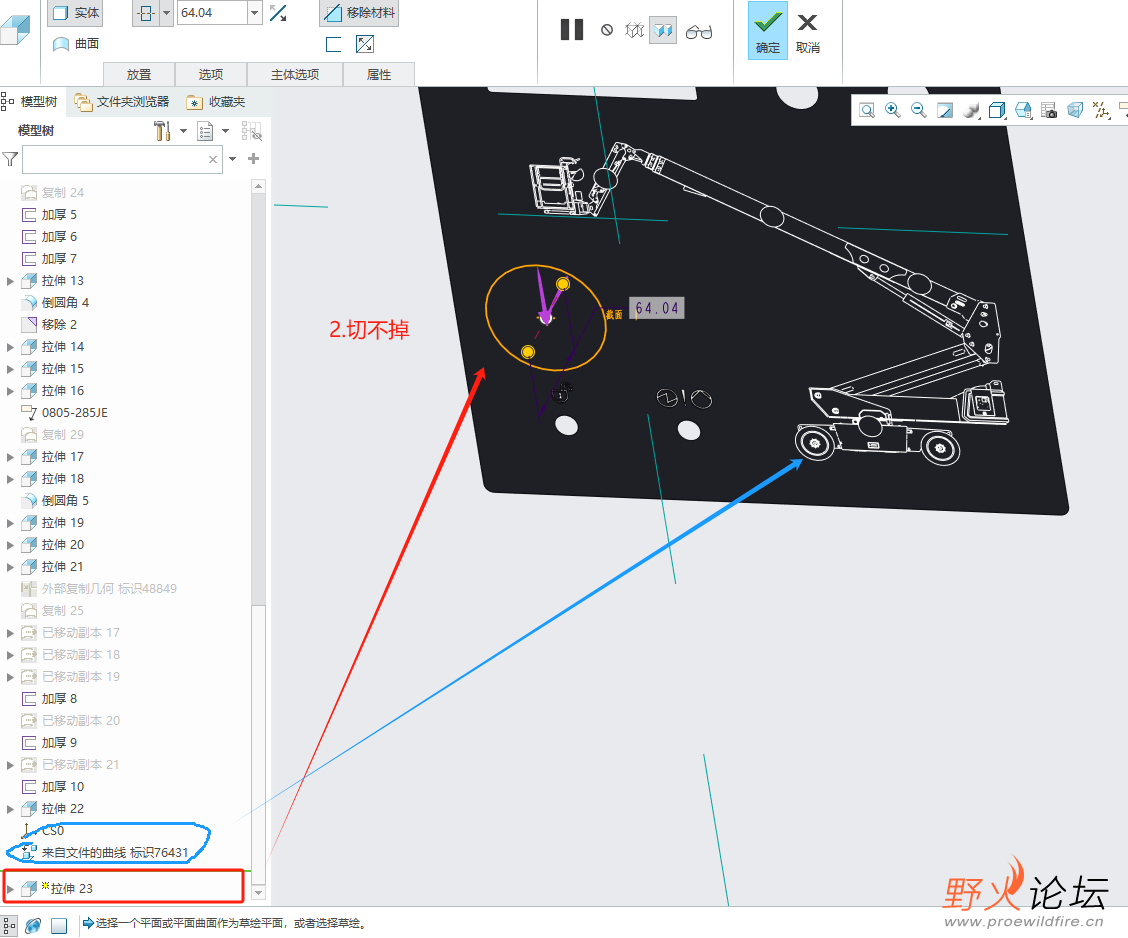Click the tree columns list icon
Image resolution: width=1128 pixels, height=938 pixels.
(x=205, y=131)
